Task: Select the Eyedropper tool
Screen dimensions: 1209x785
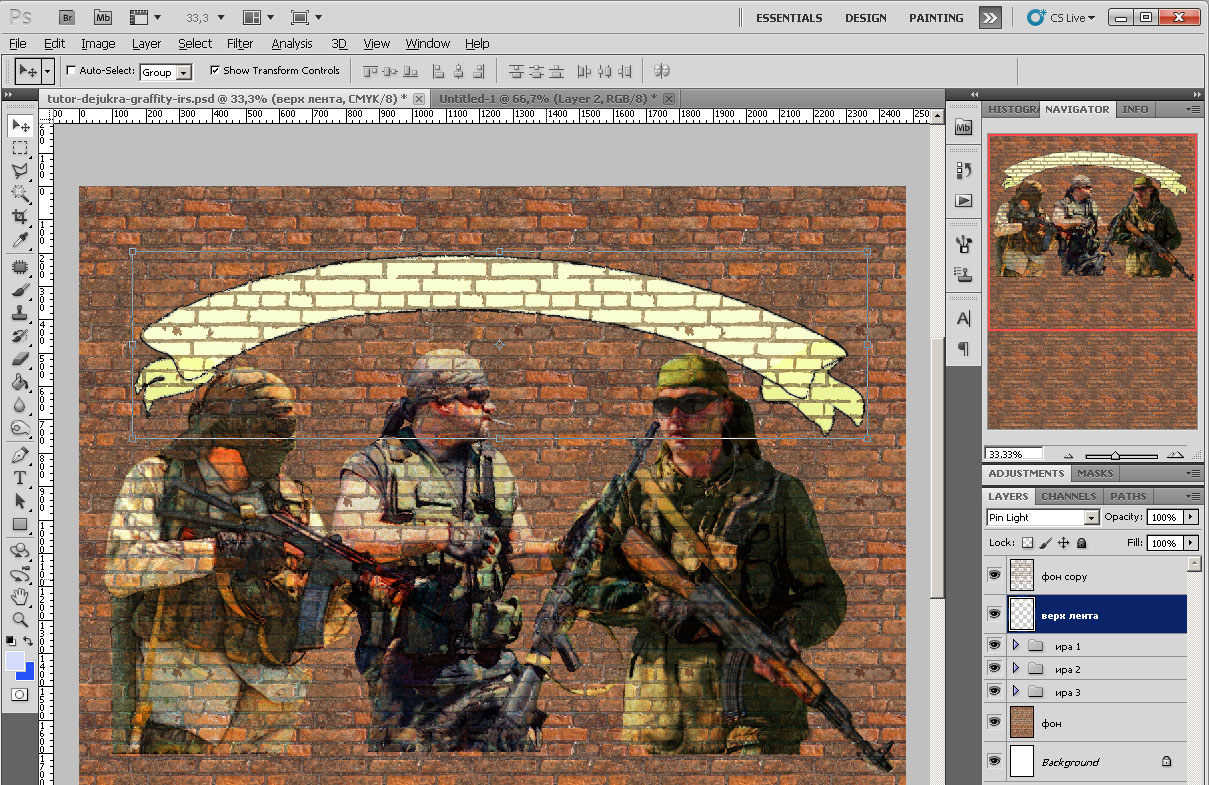Action: pyautogui.click(x=19, y=240)
